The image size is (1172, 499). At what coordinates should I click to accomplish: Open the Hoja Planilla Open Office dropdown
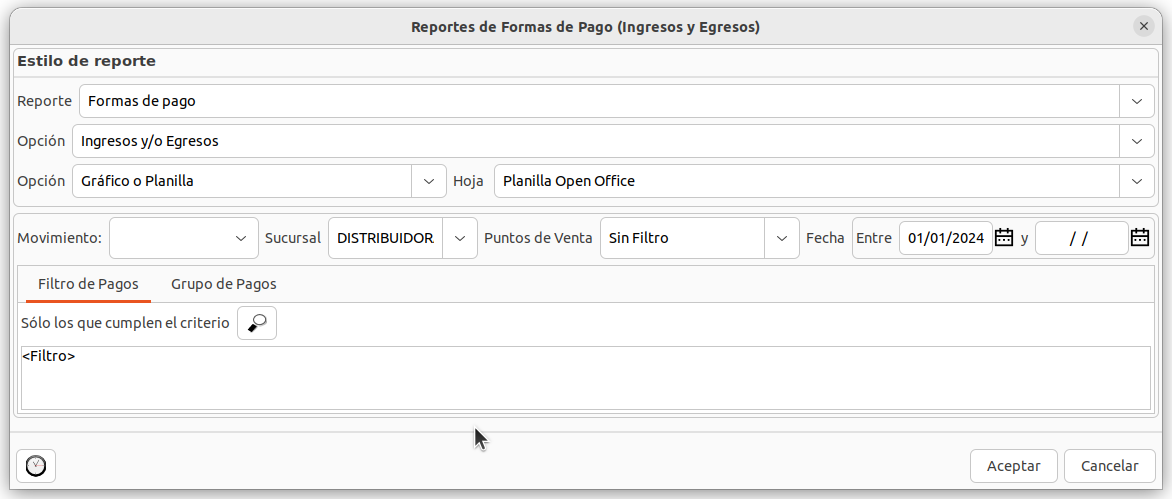(1136, 181)
